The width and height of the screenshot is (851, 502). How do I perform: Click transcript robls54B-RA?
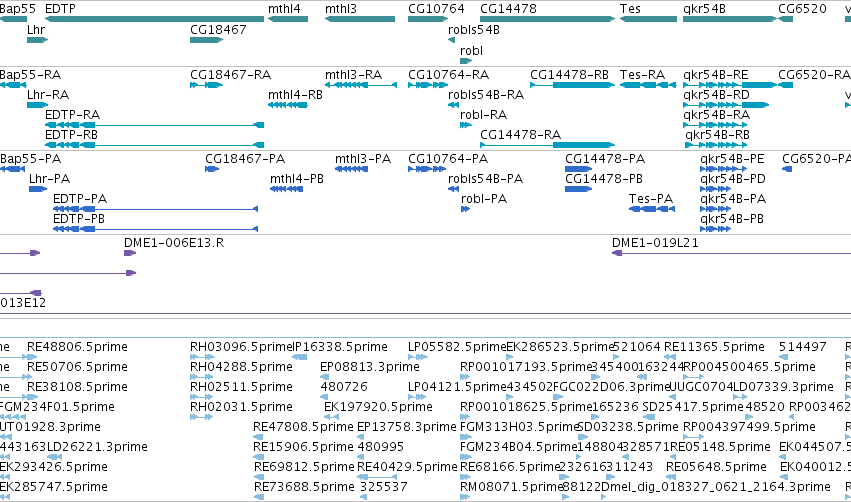[454, 105]
